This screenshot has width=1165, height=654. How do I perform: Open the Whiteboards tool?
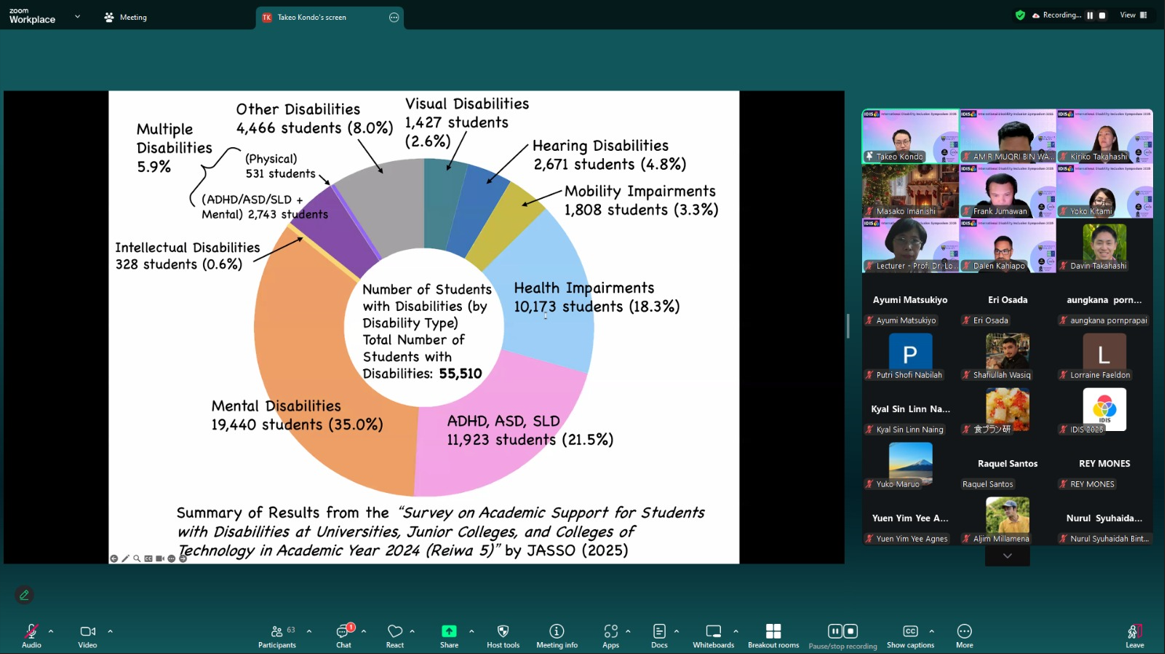click(x=713, y=634)
